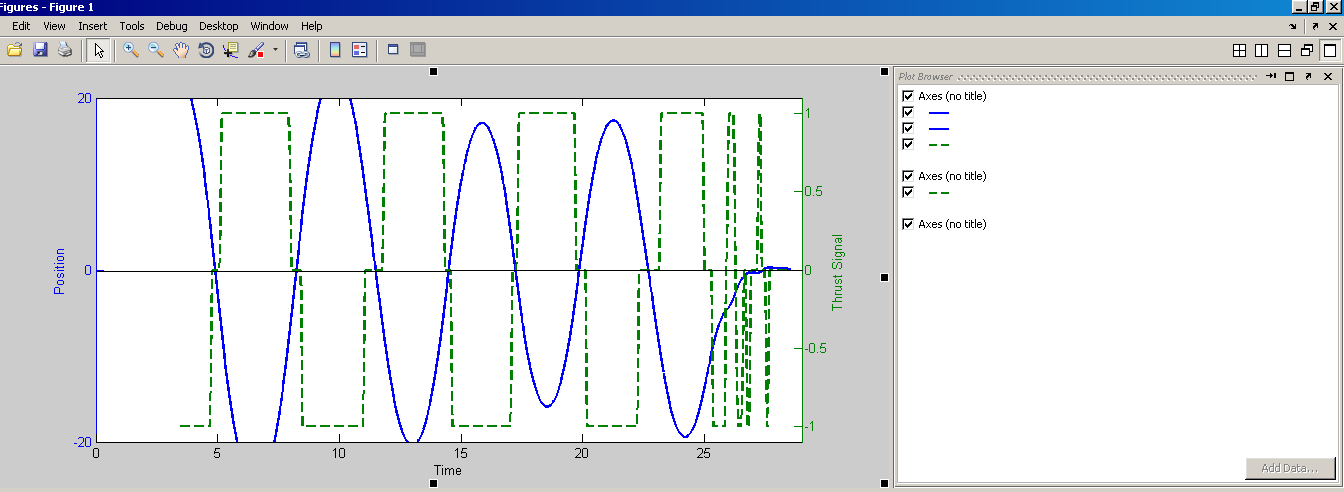
Task: Uncheck the bottom Axes (no title) checkbox
Action: pos(908,224)
